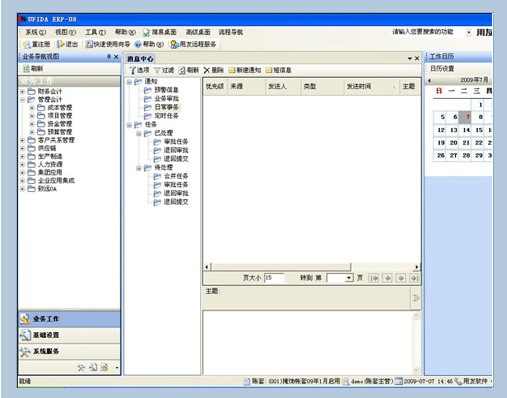Click the 账套 icon in the status bar
The image size is (507, 398).
247,381
